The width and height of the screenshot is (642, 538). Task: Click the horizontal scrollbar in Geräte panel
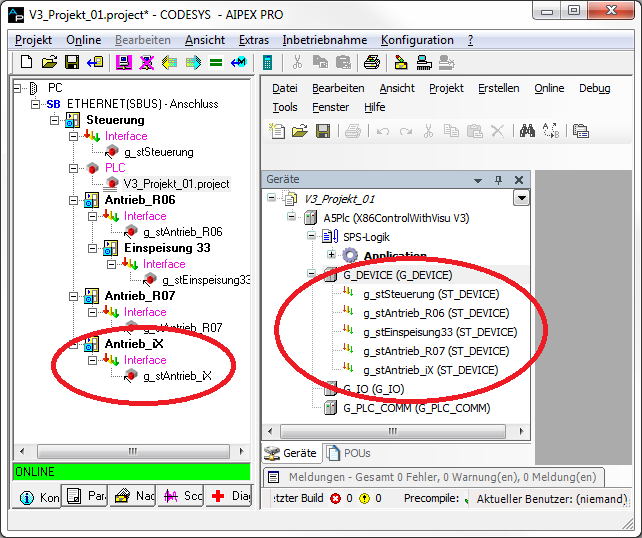pos(393,431)
